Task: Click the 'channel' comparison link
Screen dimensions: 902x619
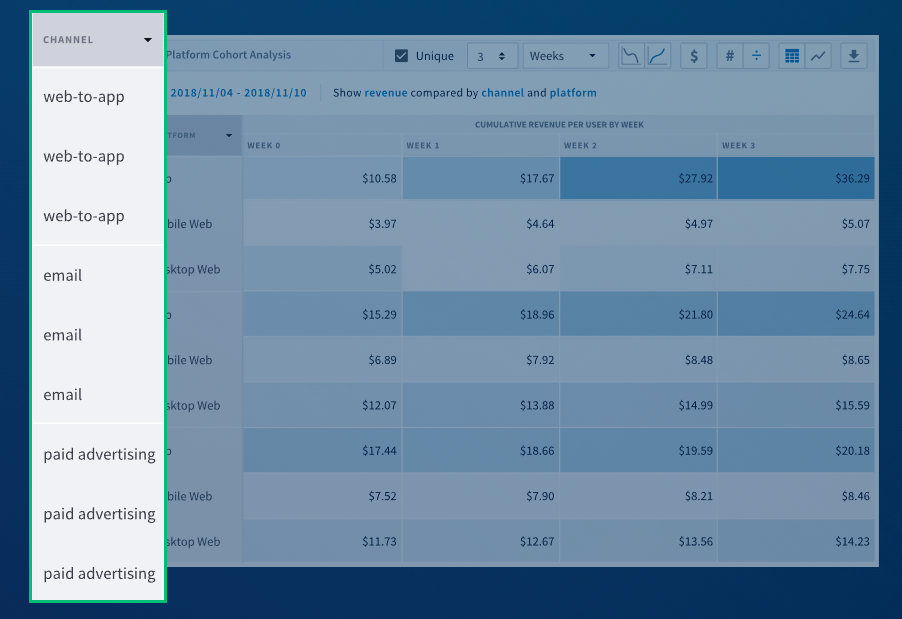Action: tap(502, 93)
